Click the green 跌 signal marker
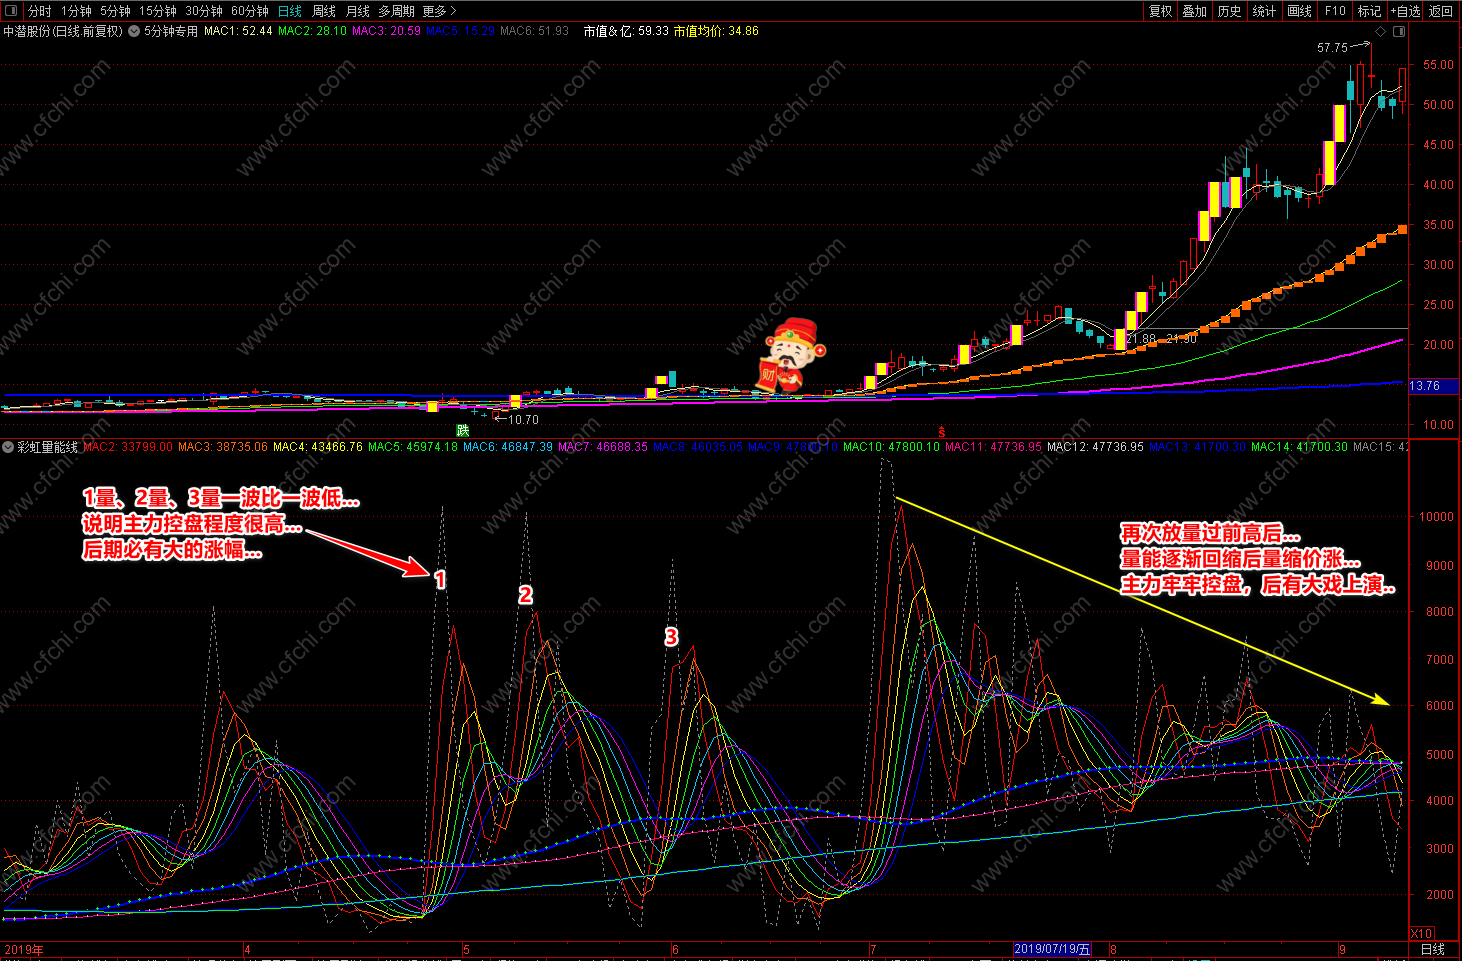Image resolution: width=1462 pixels, height=961 pixels. click(x=462, y=430)
